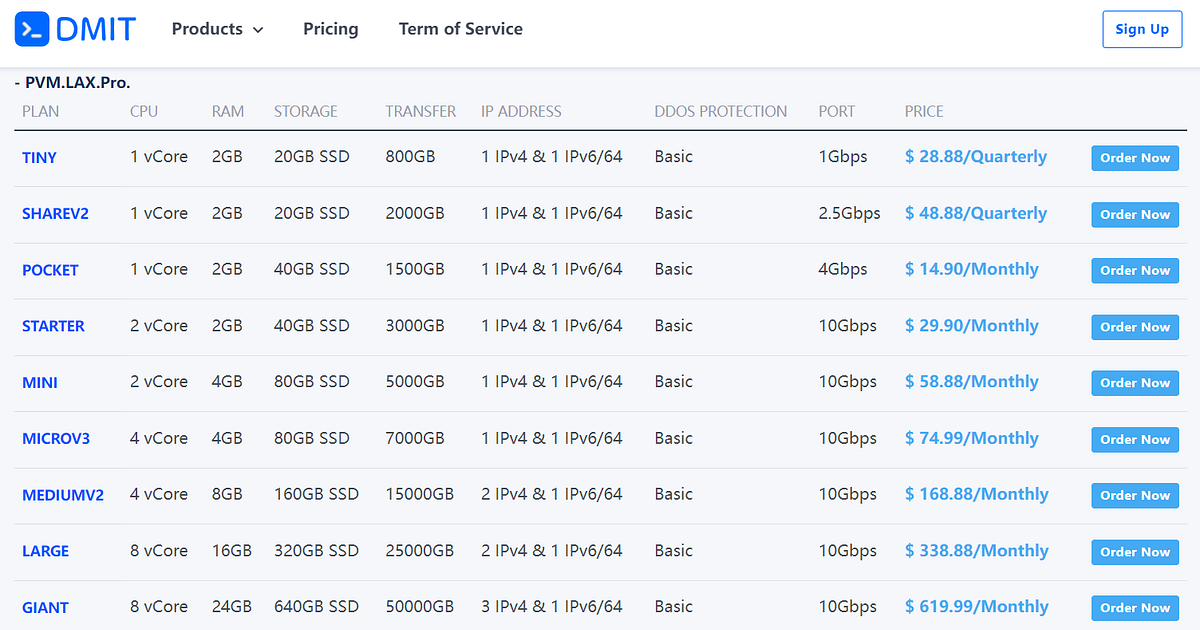This screenshot has width=1200, height=630.
Task: Click the STARTER plan link
Action: (53, 325)
